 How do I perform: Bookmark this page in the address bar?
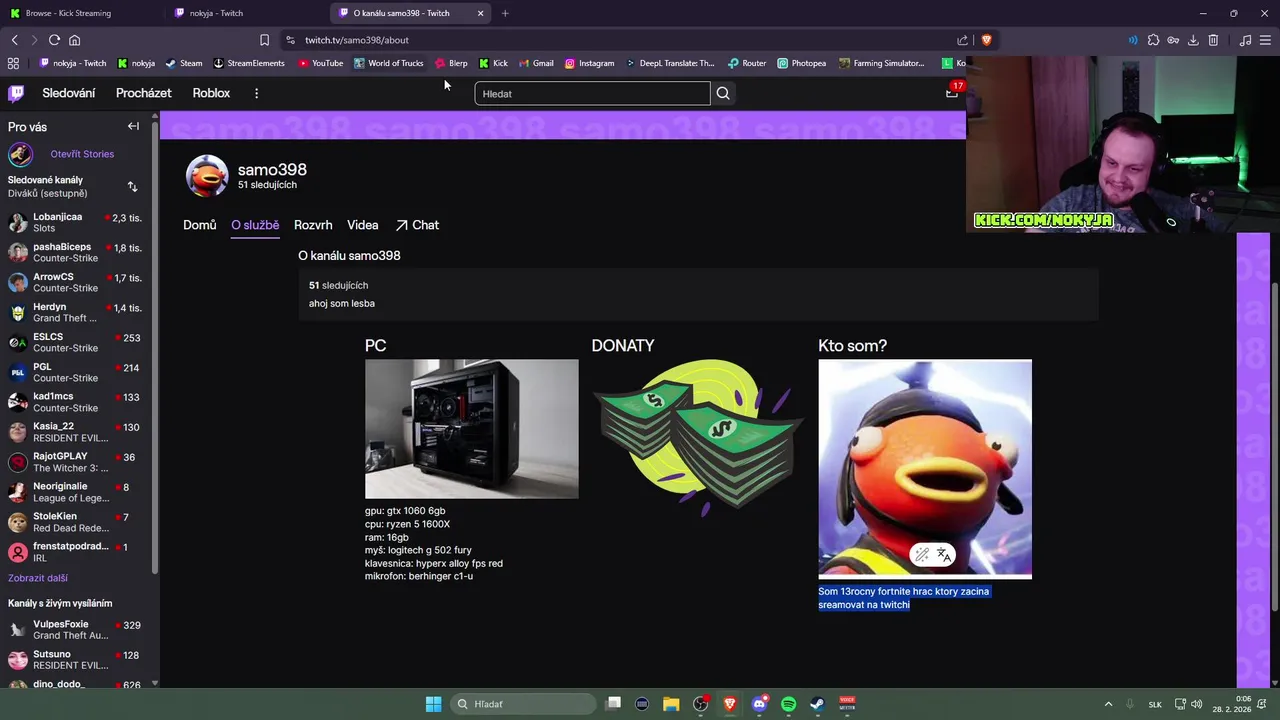click(x=264, y=40)
